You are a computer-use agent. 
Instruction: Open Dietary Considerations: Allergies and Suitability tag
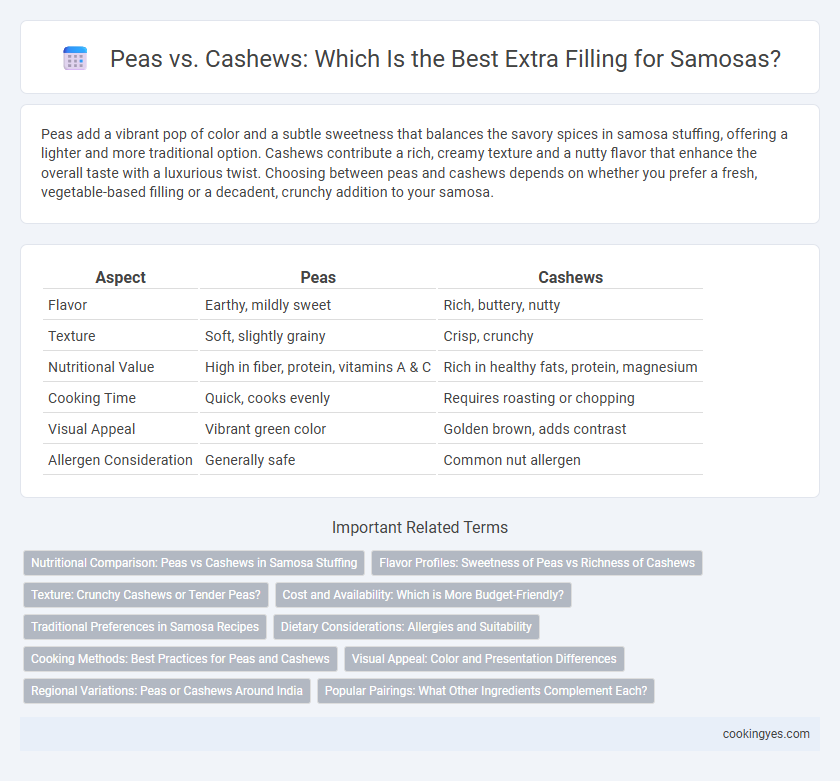tap(406, 627)
